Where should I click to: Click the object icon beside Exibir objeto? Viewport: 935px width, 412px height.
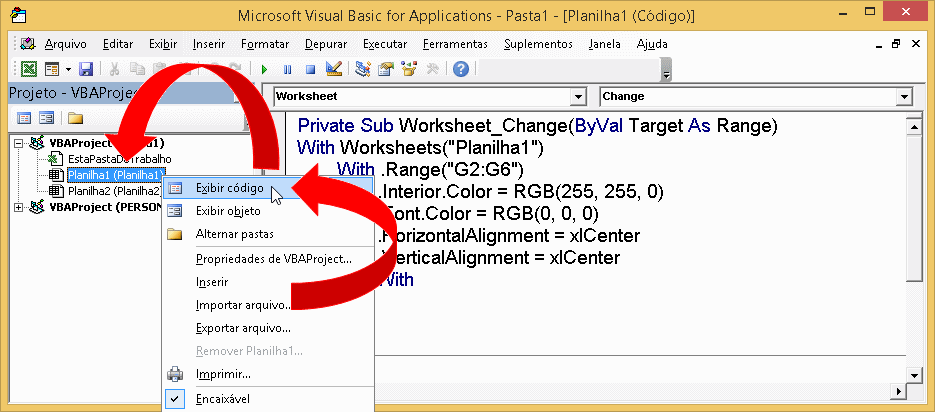point(175,211)
